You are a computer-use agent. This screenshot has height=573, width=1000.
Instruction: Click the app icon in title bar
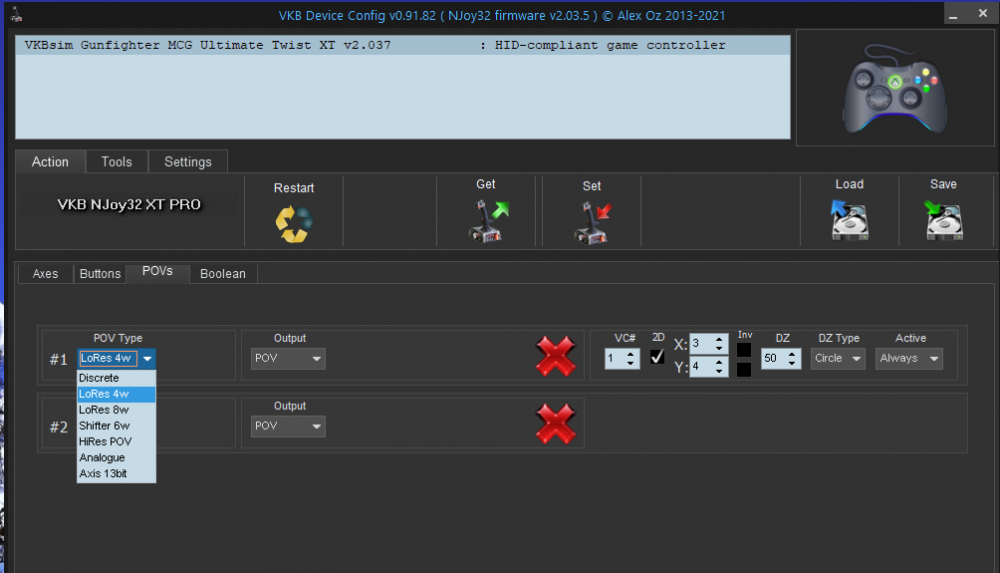pos(17,14)
